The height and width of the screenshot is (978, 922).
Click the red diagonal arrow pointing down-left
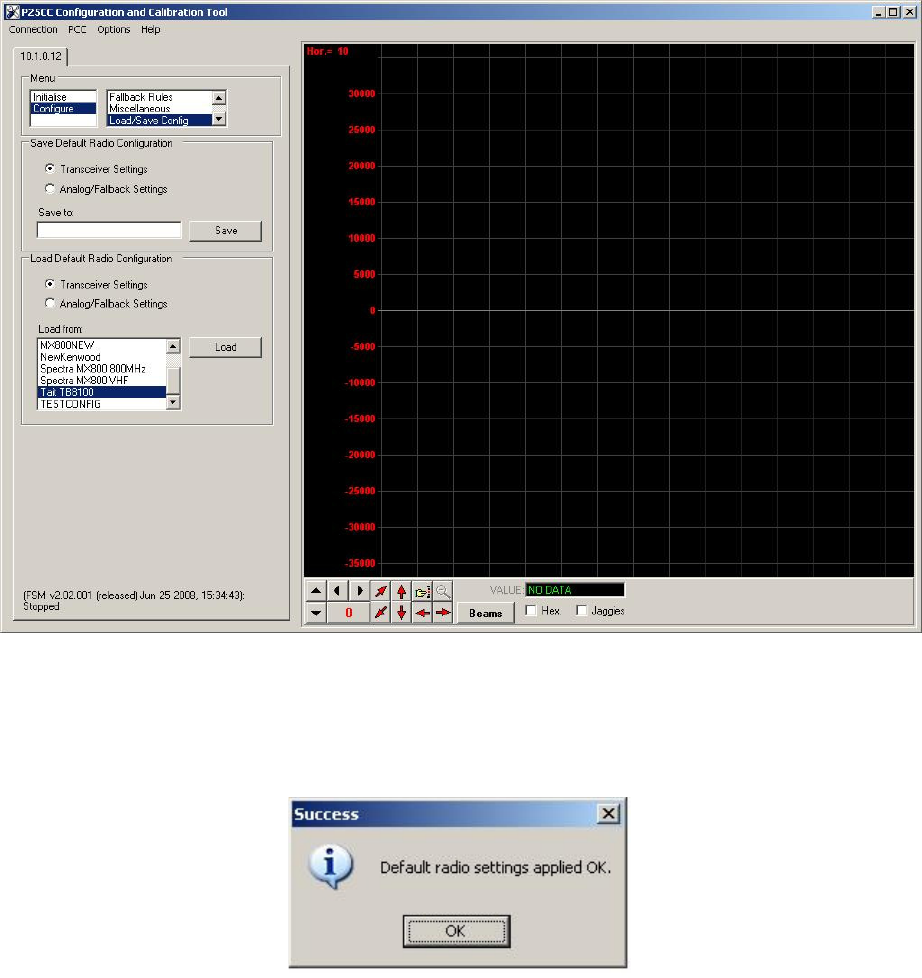(381, 612)
